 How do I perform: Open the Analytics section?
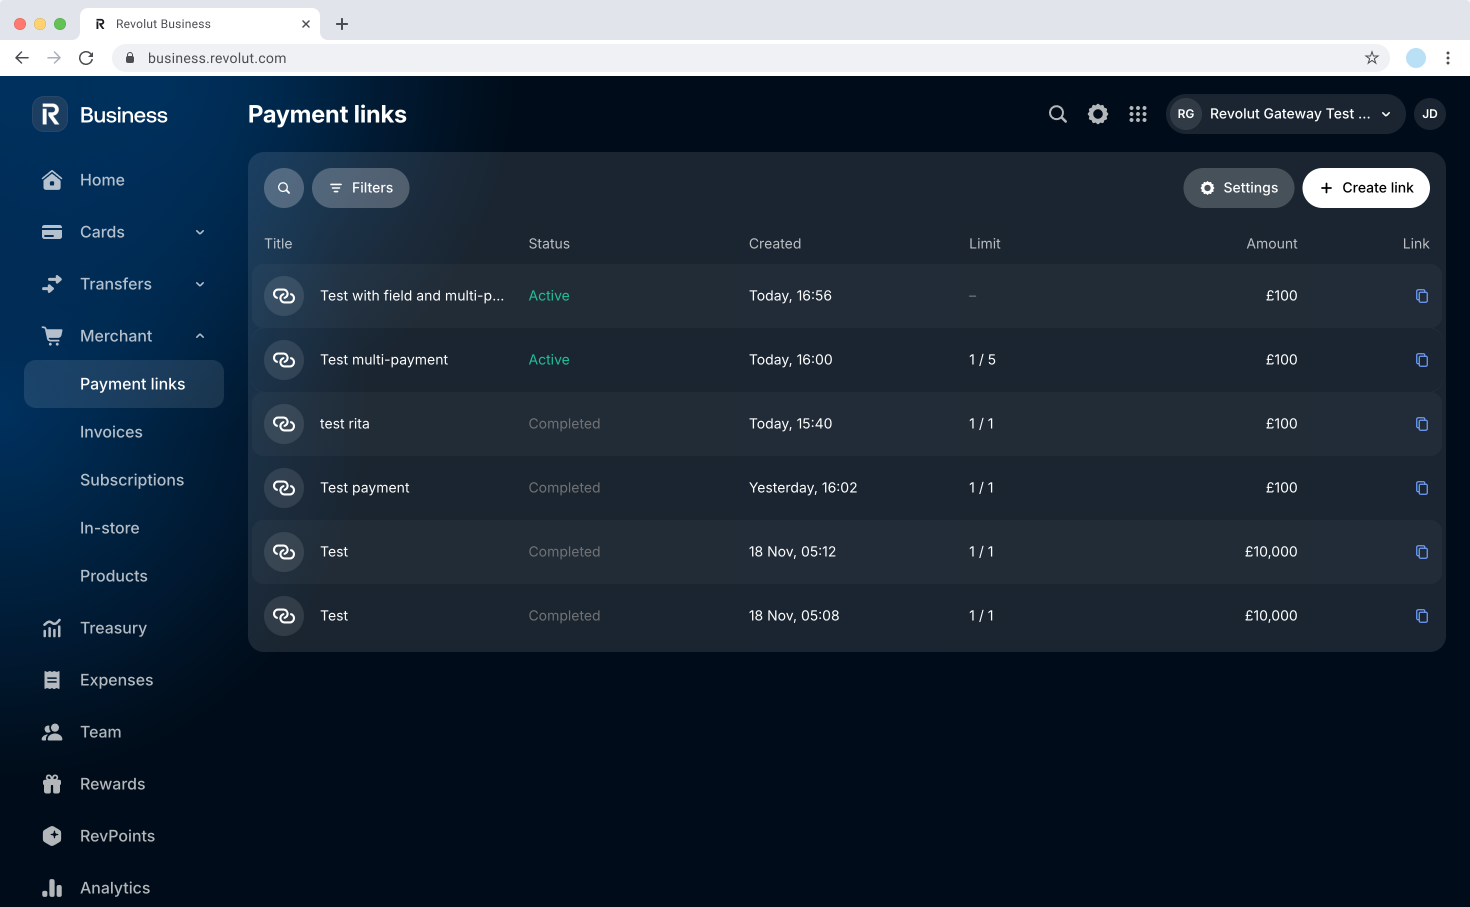(x=114, y=887)
